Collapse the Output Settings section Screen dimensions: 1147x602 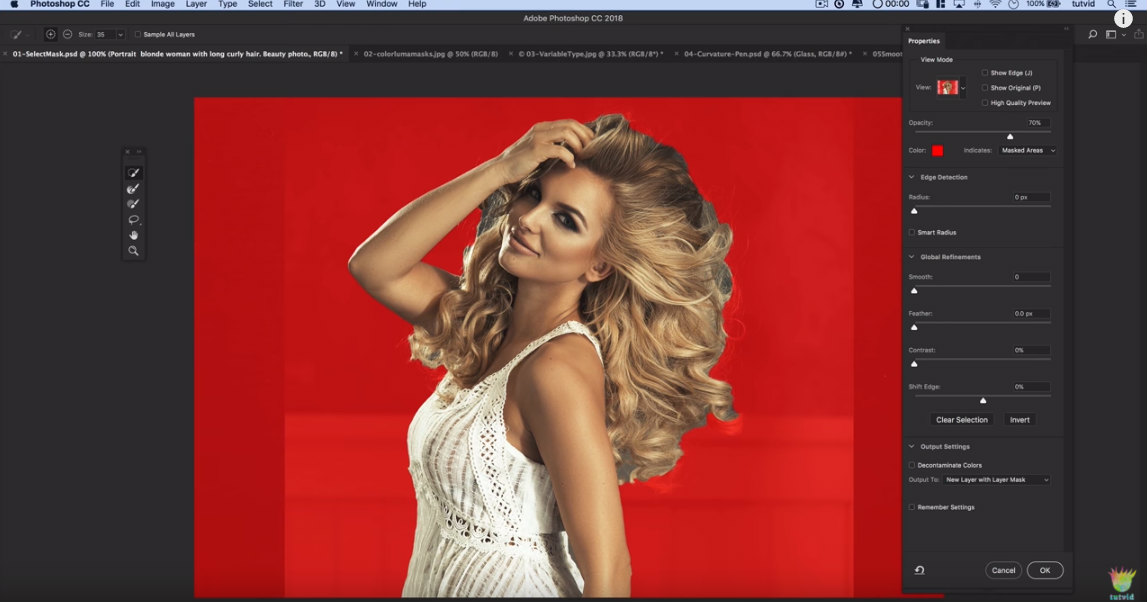(911, 446)
